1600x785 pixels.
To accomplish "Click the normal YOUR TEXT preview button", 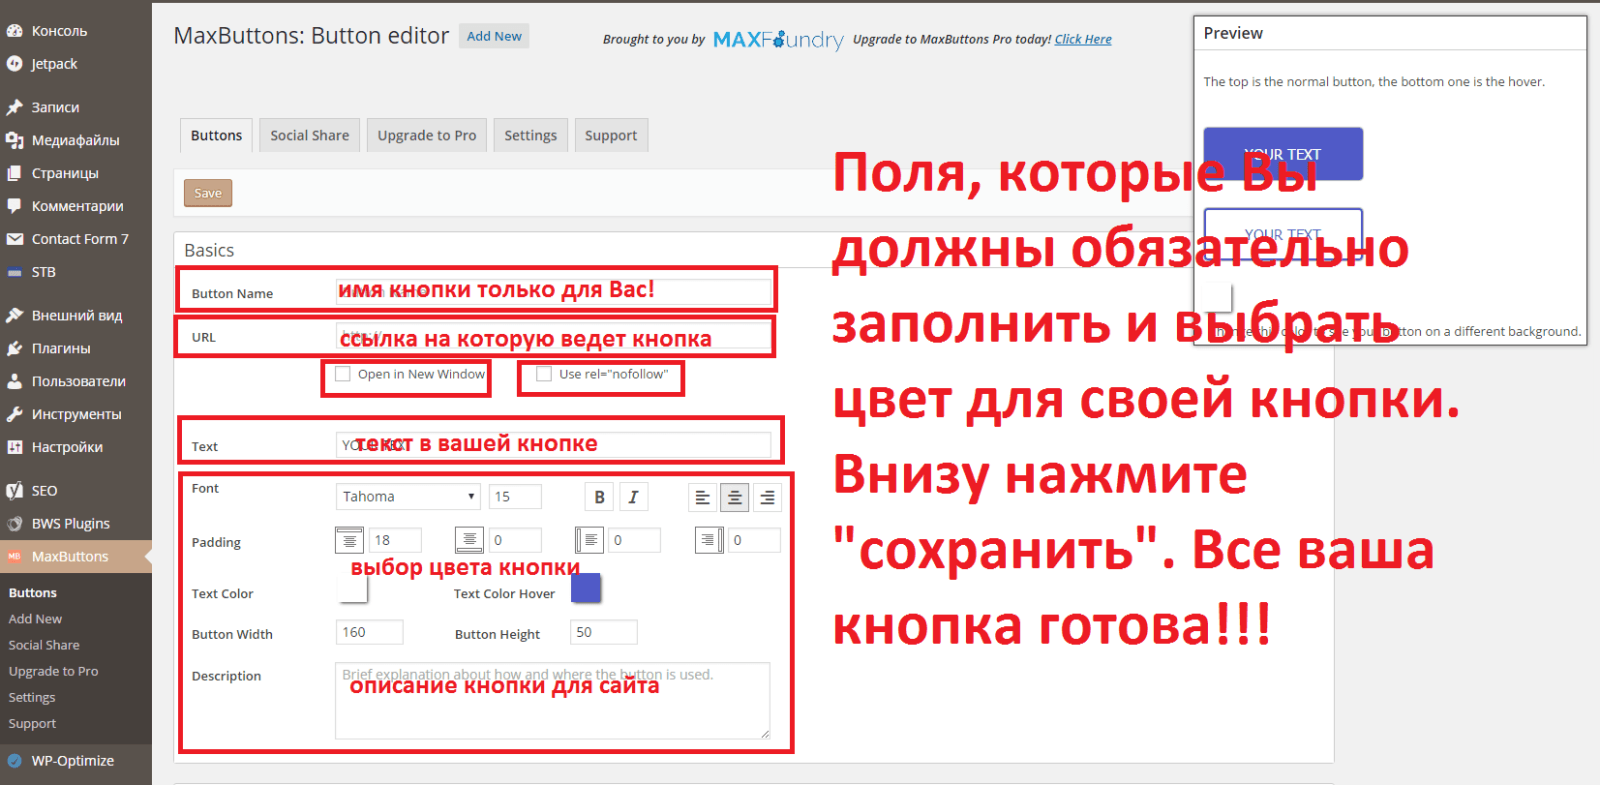I will [x=1283, y=154].
